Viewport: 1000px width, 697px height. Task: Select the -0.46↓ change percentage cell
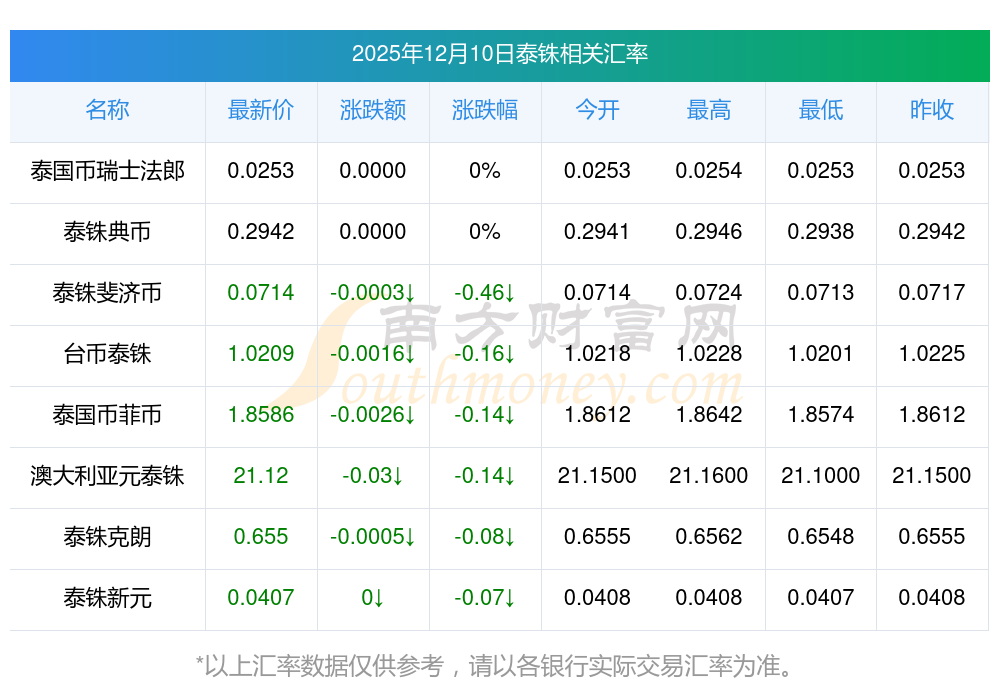click(x=485, y=293)
